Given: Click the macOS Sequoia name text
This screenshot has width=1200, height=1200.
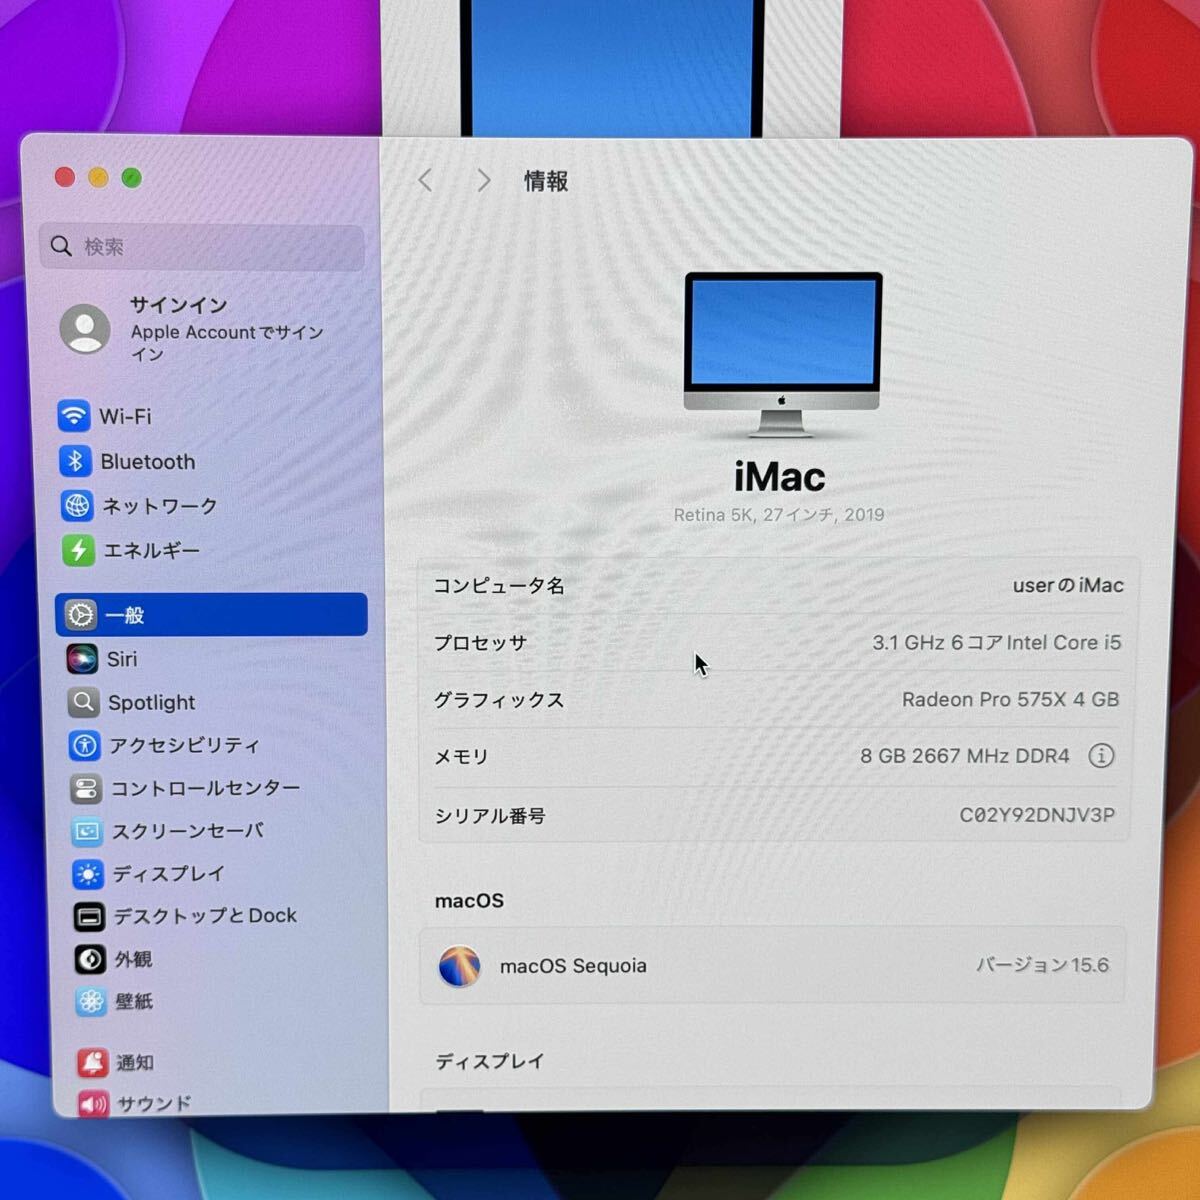Looking at the screenshot, I should pos(573,966).
